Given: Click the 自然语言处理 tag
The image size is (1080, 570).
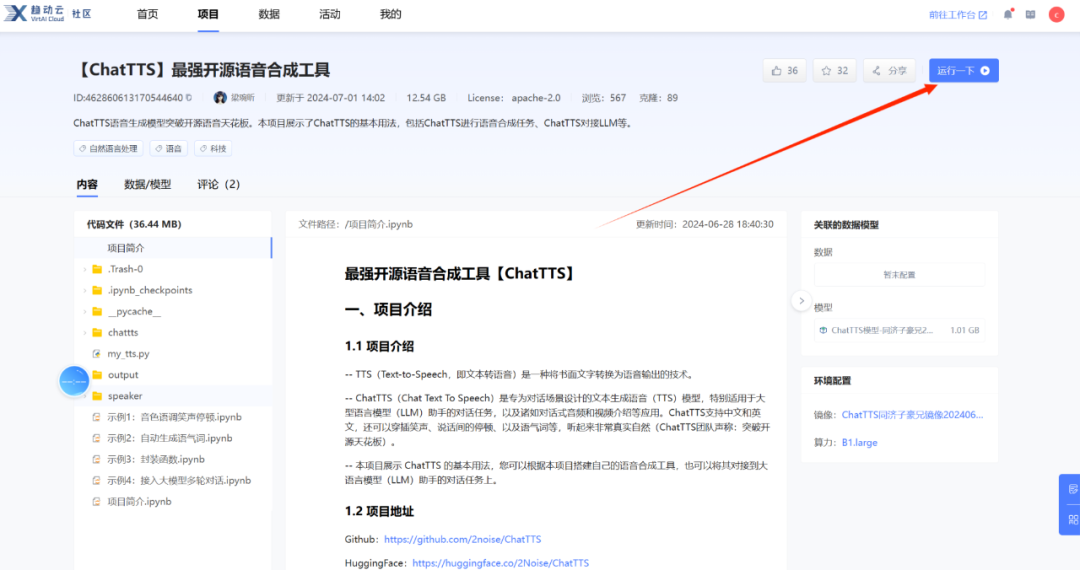Looking at the screenshot, I should tap(108, 149).
